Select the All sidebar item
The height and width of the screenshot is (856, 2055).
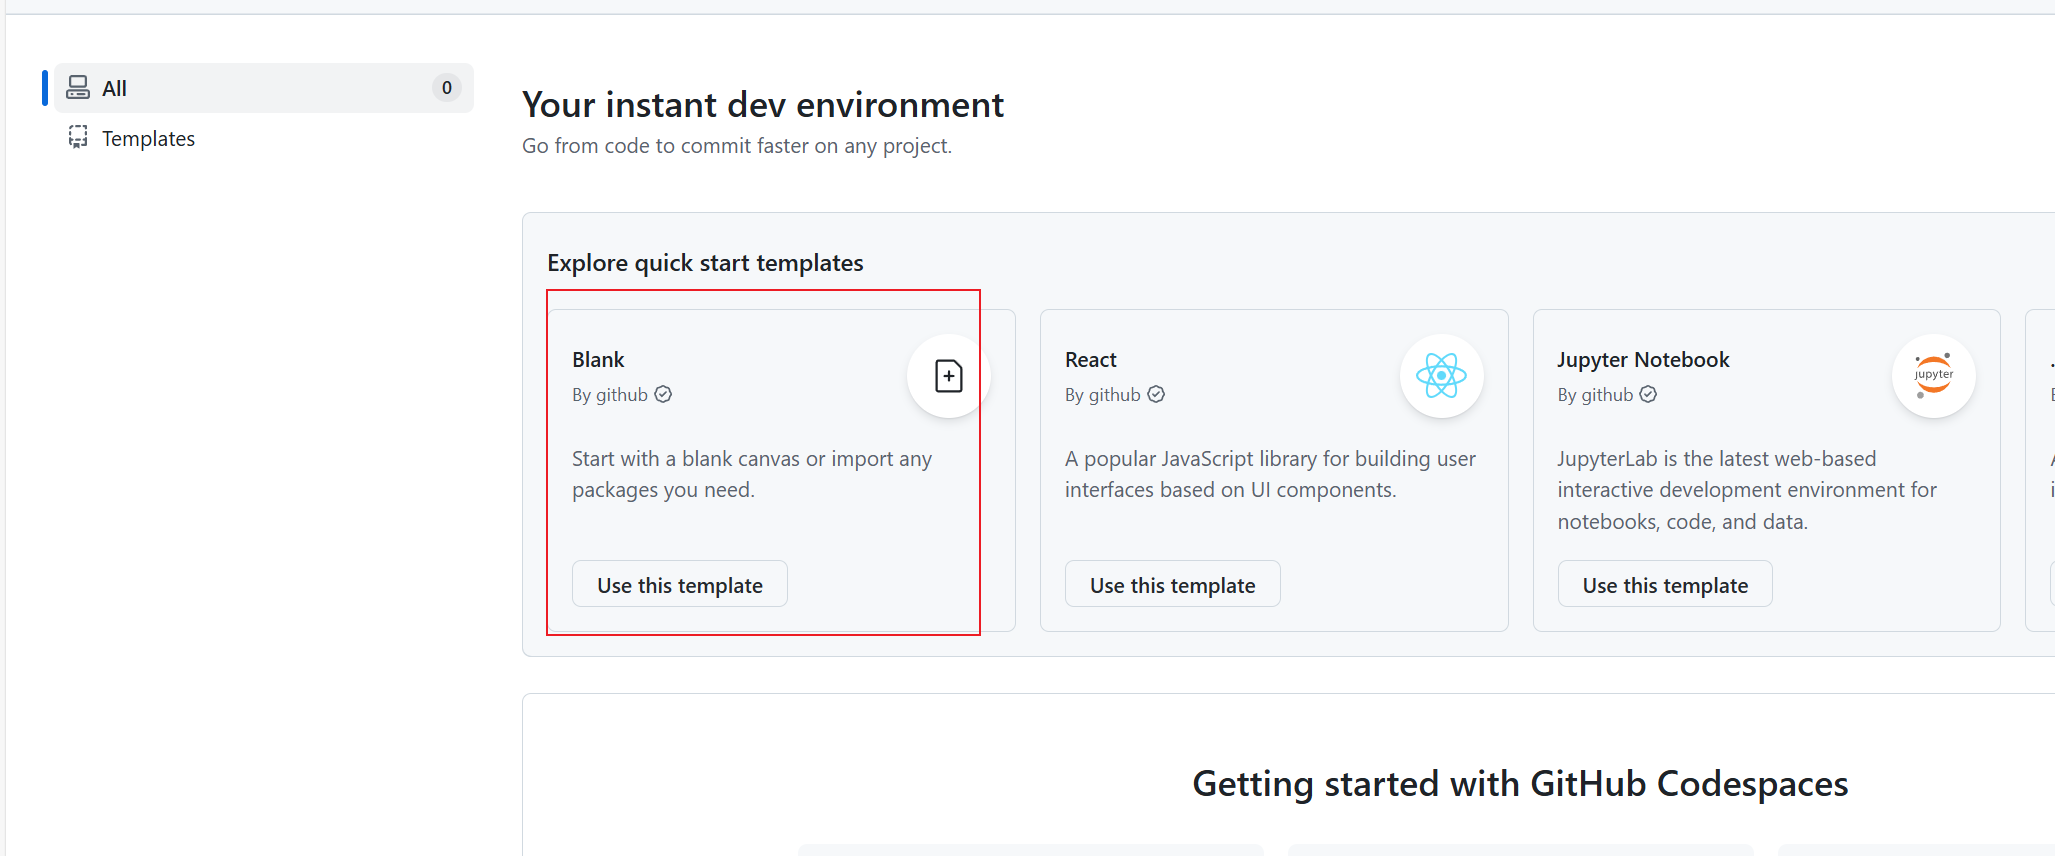coord(115,88)
